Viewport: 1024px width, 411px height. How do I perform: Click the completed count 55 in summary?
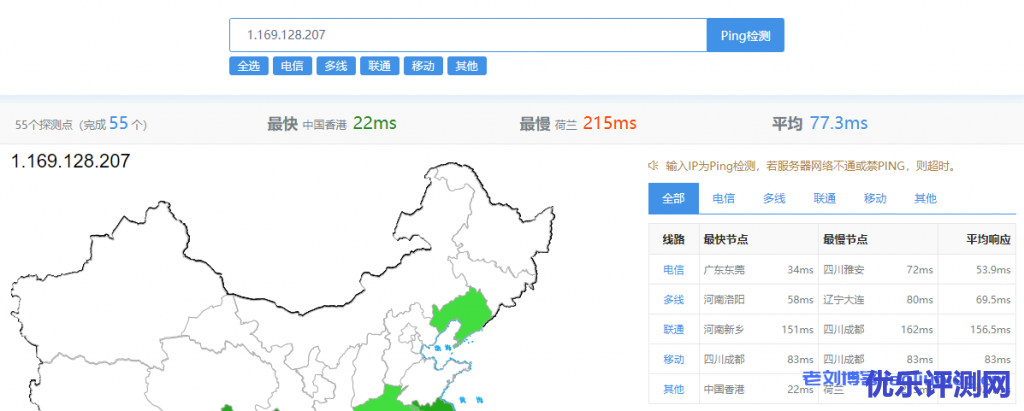click(x=118, y=123)
